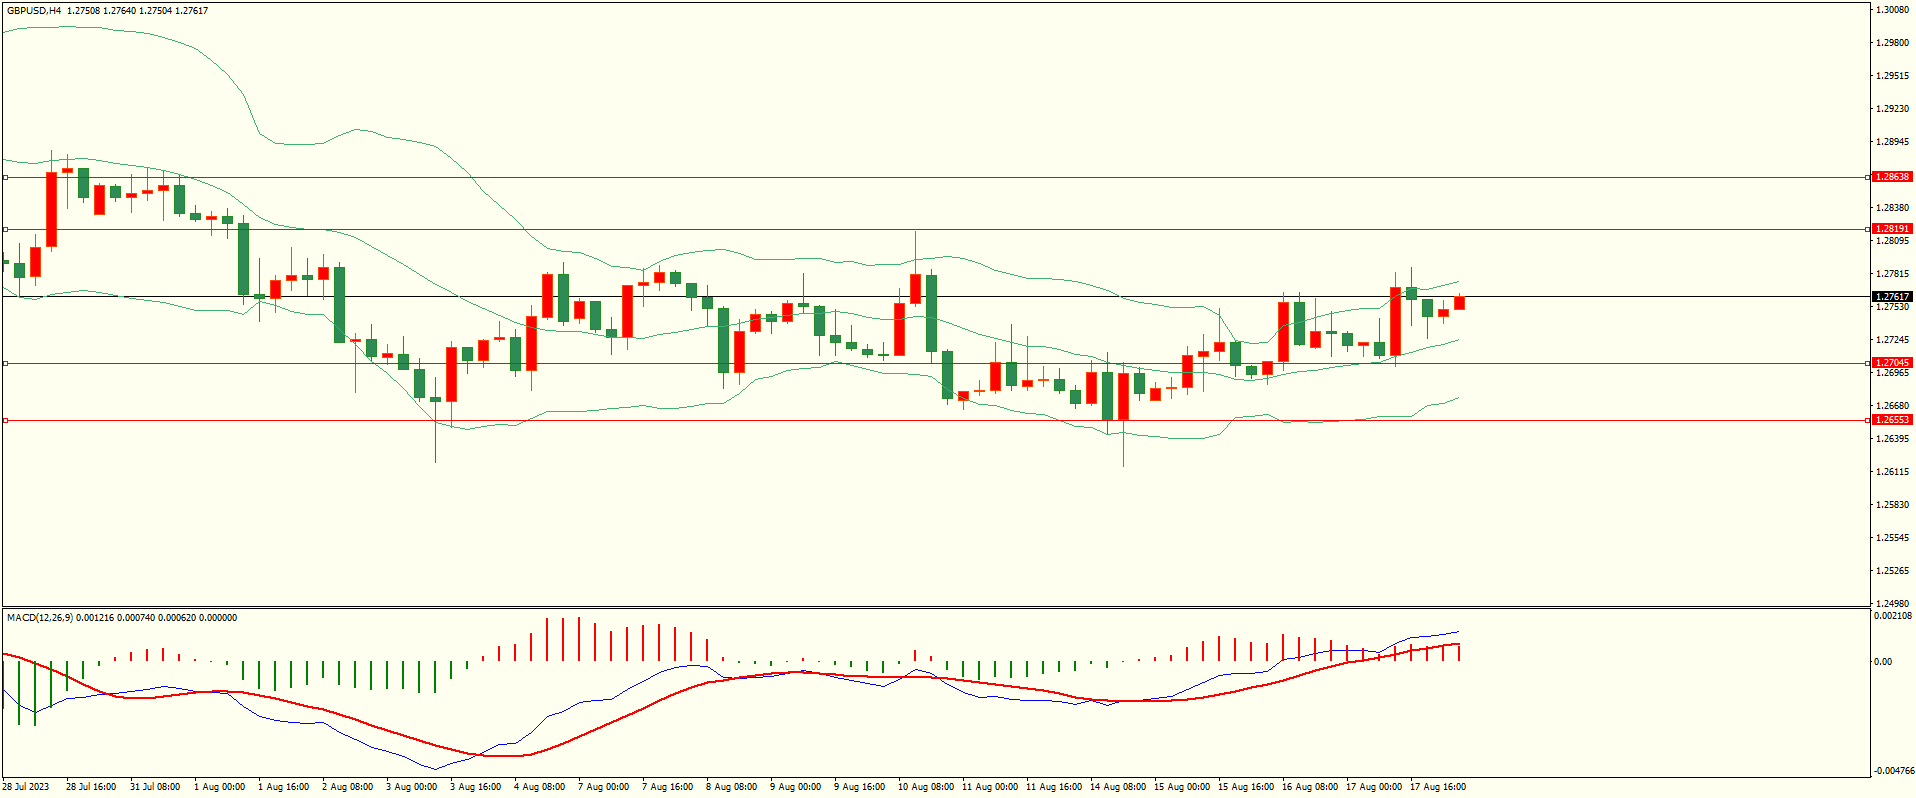
Task: Click the 1 Aug 16:00 time label
Action: 283,787
